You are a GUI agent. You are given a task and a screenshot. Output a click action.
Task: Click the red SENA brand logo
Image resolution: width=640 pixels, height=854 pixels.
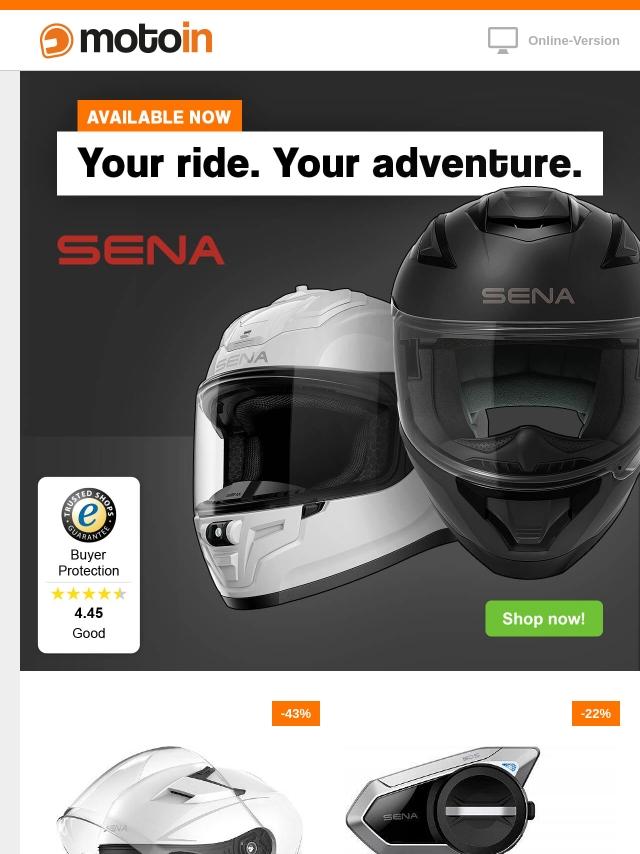click(x=141, y=250)
